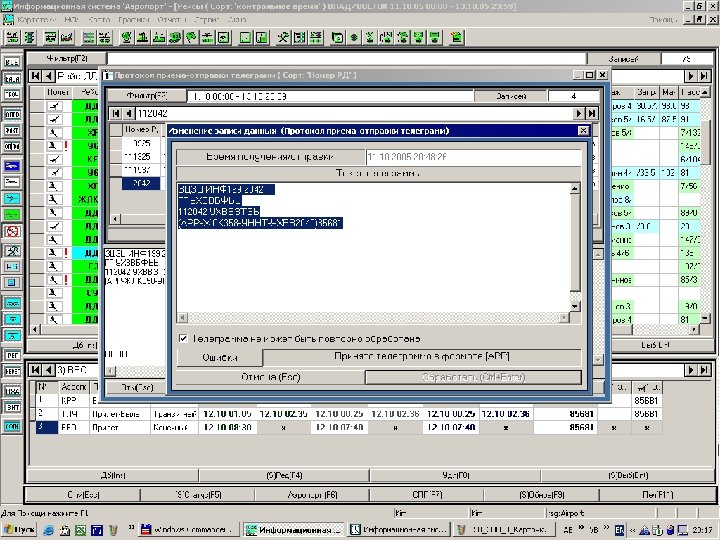Viewport: 720px width, 540px height.
Task: Go to next telegram in protocol window navigator
Action: (579, 113)
